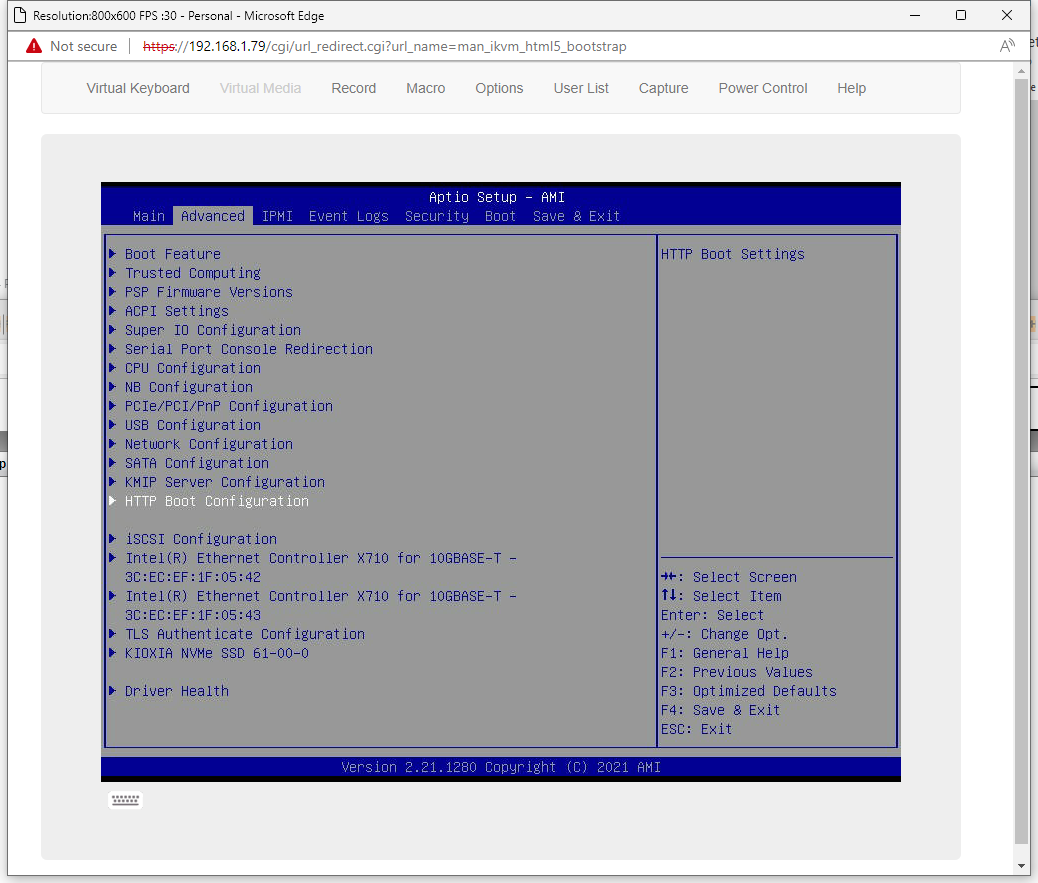
Task: Click the scroll down arrow of the page scrollbar
Action: (1021, 865)
